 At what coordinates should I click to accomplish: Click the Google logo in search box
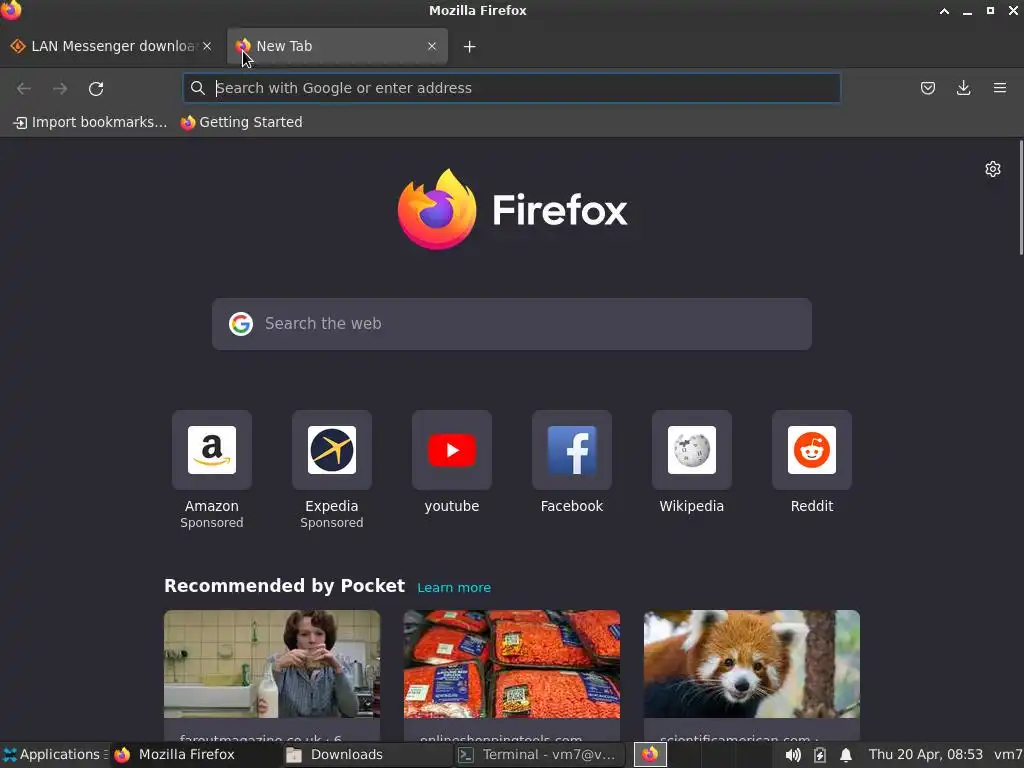241,324
